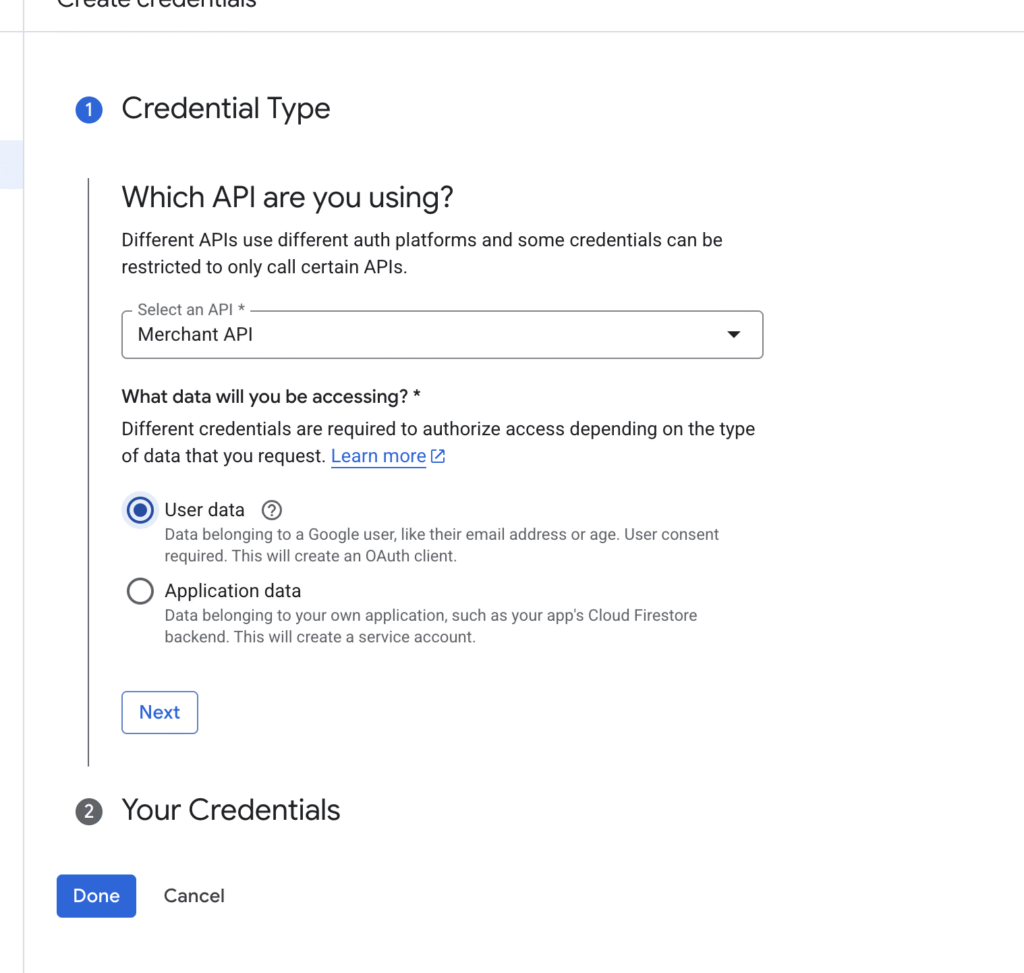Click the highlighted left sidebar item

[x=11, y=165]
